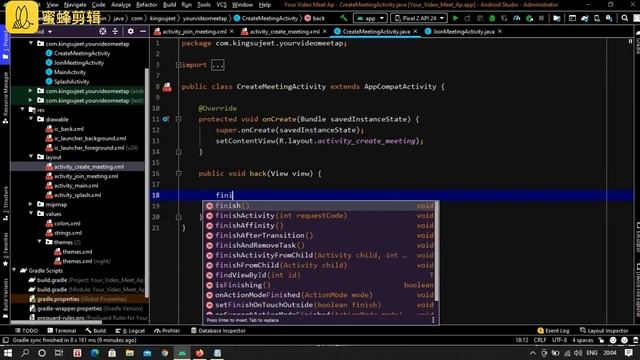Open the Layout Inspector

click(x=604, y=331)
